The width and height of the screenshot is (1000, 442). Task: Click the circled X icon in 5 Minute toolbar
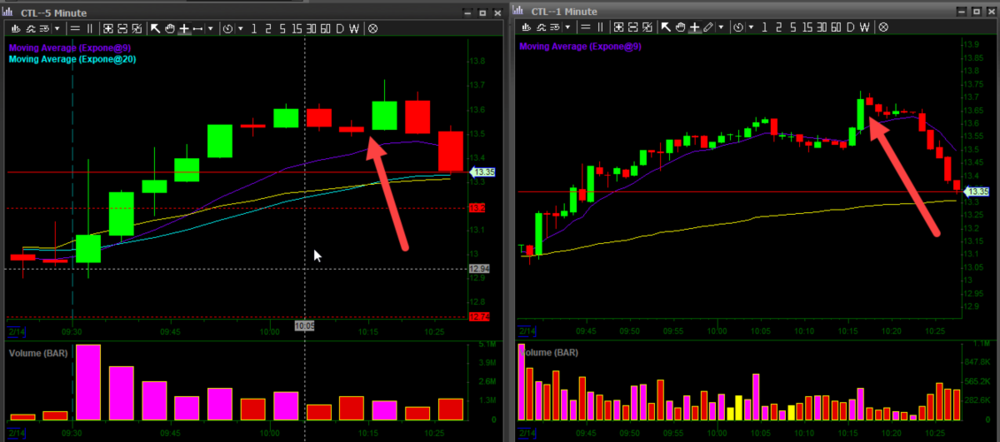coord(373,29)
